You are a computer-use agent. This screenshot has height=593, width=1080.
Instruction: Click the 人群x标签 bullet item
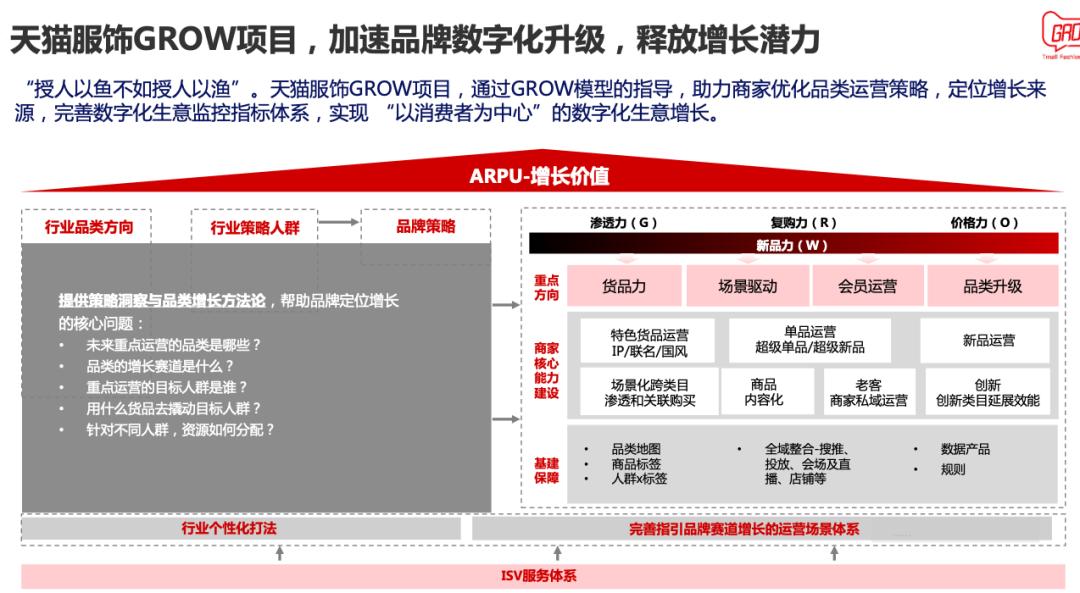coord(639,478)
